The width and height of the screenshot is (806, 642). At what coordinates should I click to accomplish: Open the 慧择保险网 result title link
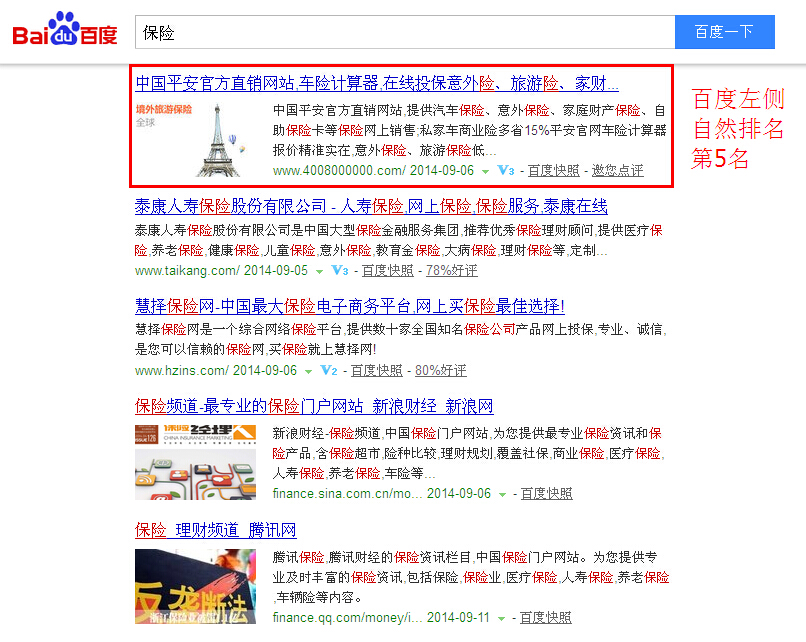(349, 306)
